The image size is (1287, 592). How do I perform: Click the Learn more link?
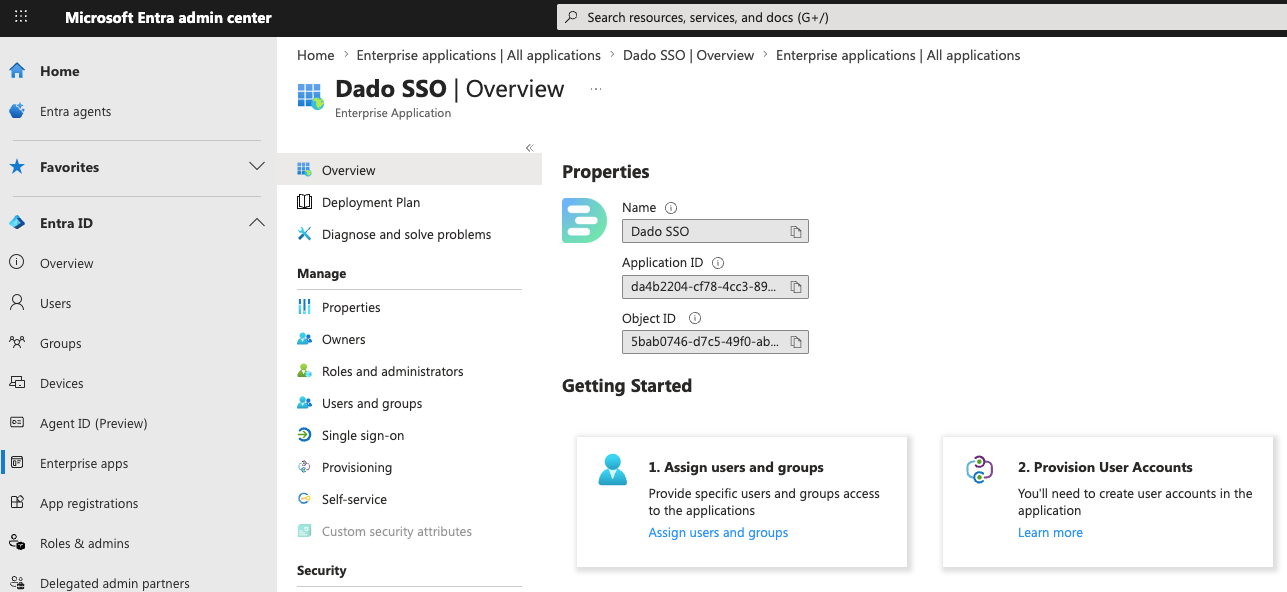tap(1050, 533)
